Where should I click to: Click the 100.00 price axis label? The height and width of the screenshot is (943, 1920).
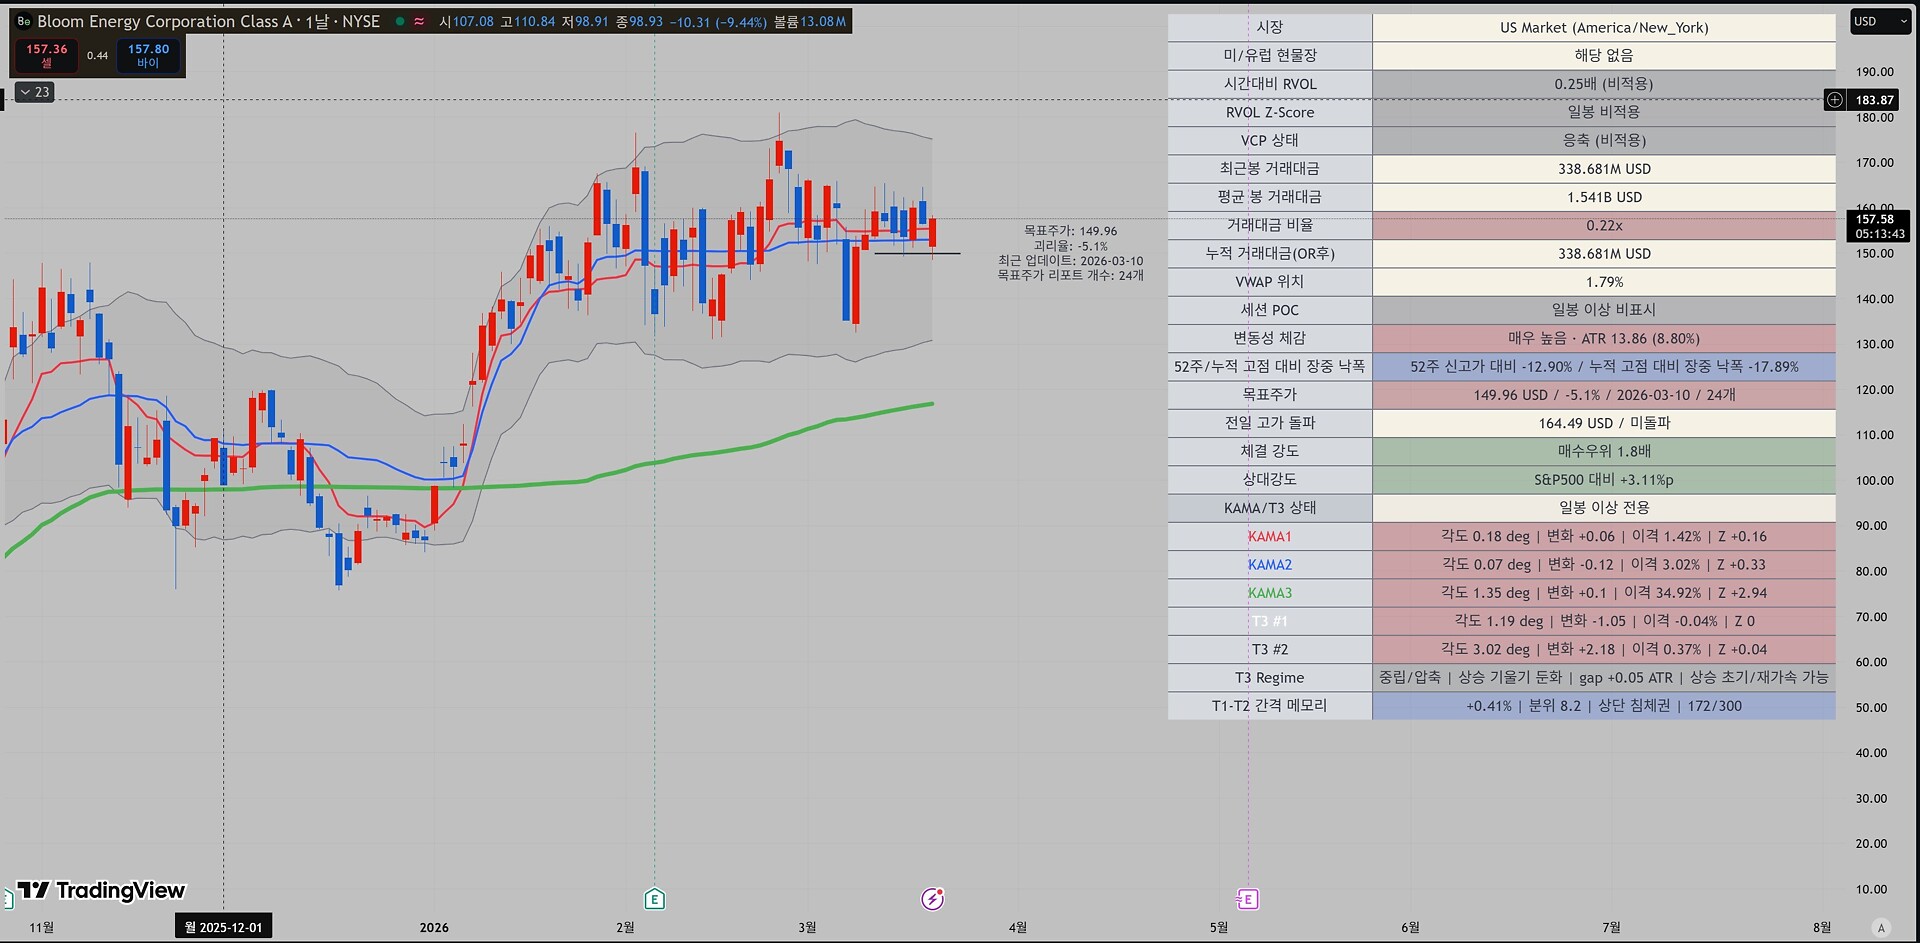(1875, 480)
